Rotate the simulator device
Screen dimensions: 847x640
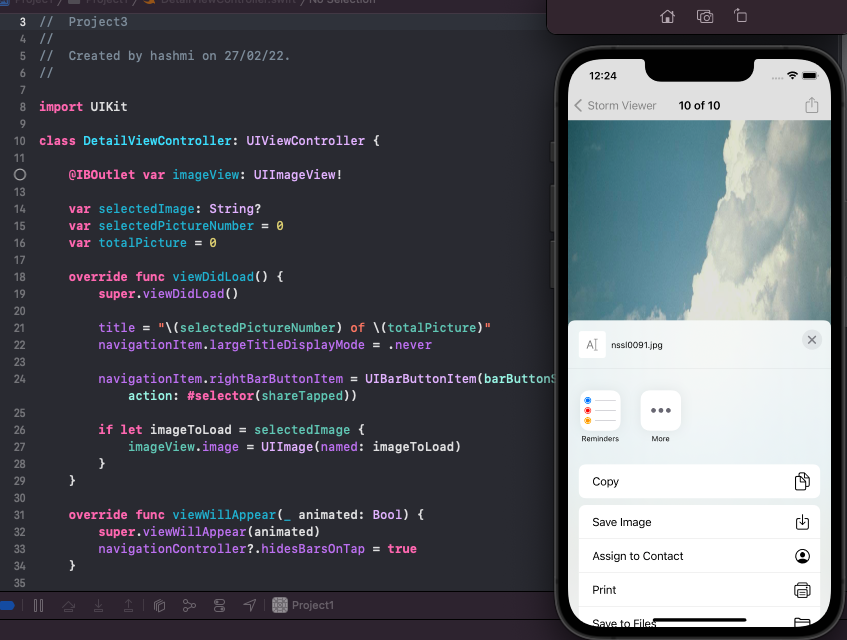(x=741, y=16)
